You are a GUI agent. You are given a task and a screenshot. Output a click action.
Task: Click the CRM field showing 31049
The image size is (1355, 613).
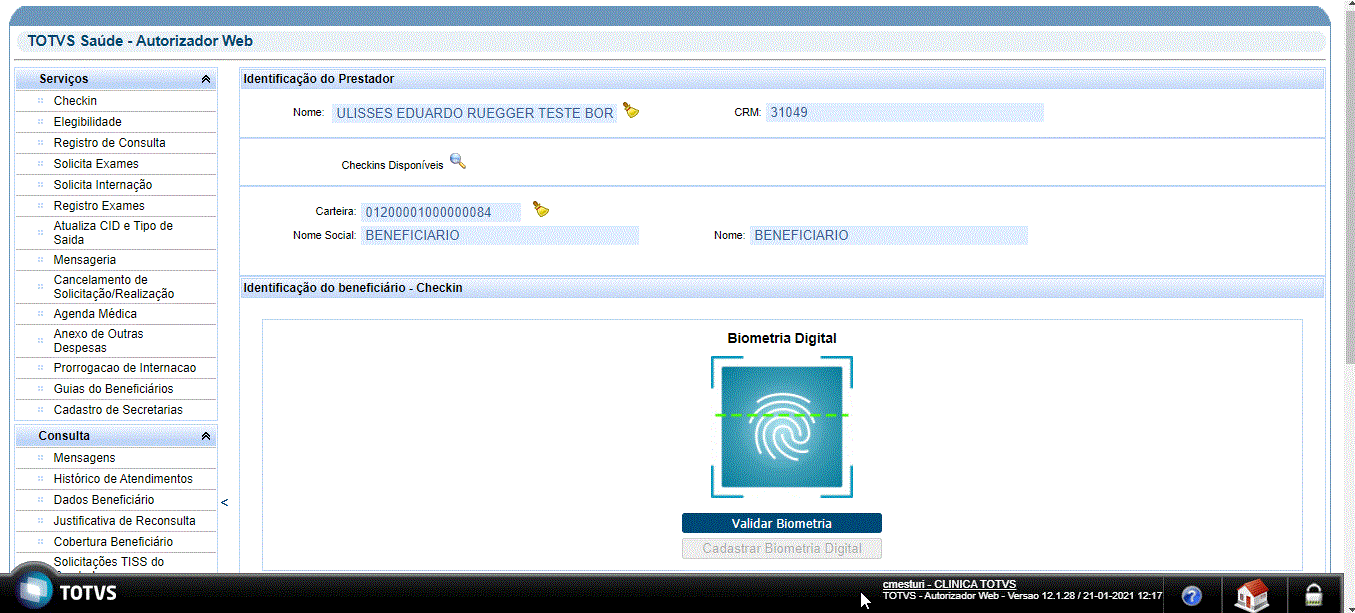point(905,112)
